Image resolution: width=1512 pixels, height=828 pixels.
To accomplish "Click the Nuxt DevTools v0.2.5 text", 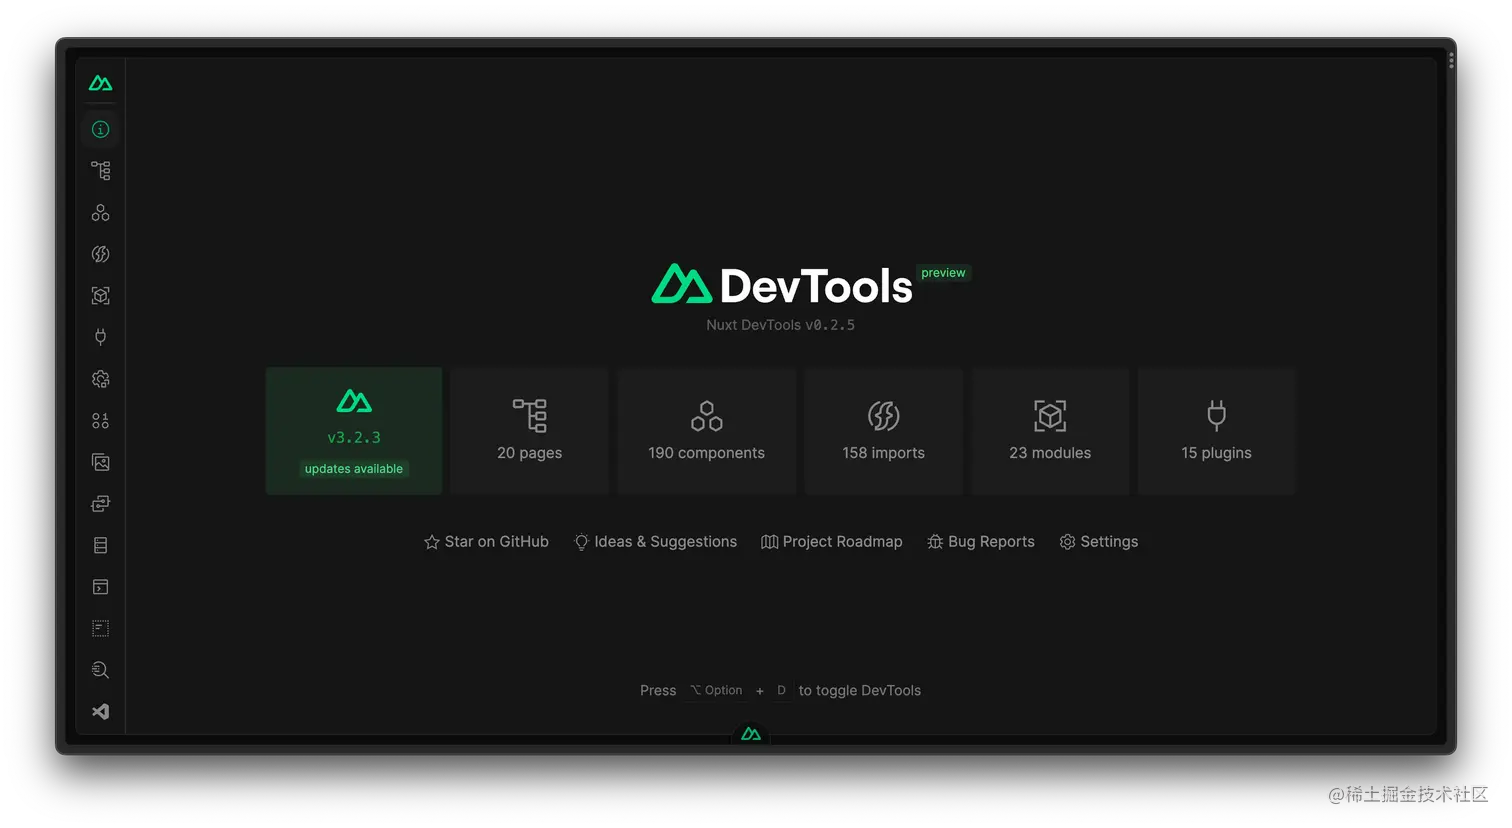I will [x=780, y=325].
